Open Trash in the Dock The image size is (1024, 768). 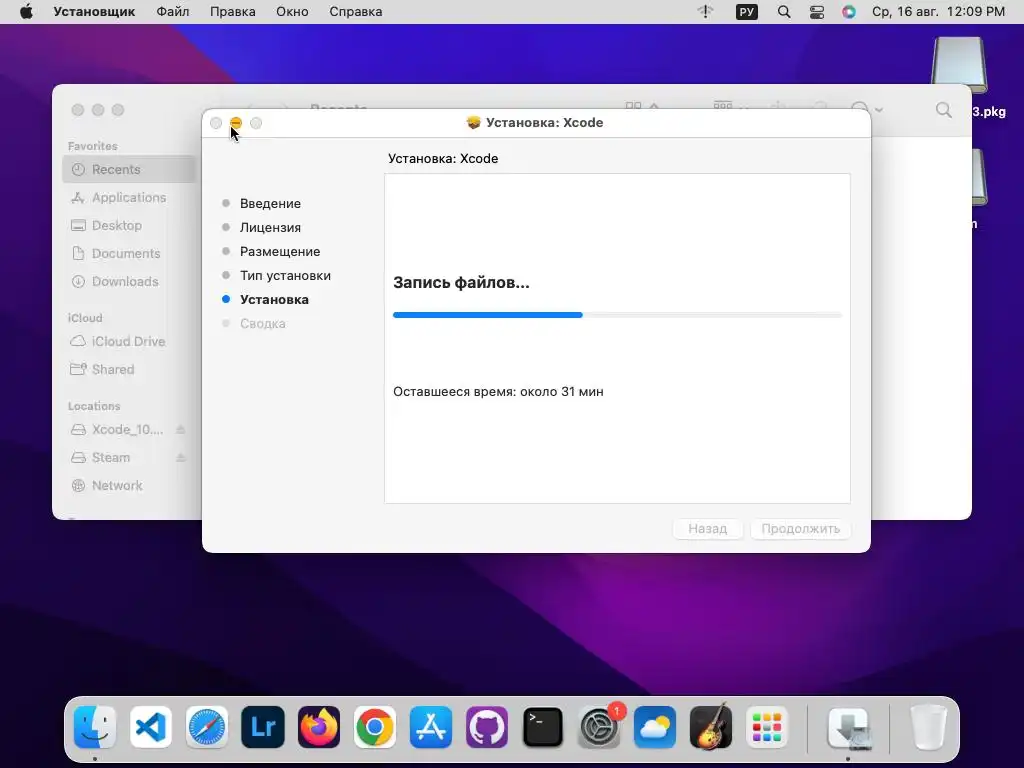point(928,727)
